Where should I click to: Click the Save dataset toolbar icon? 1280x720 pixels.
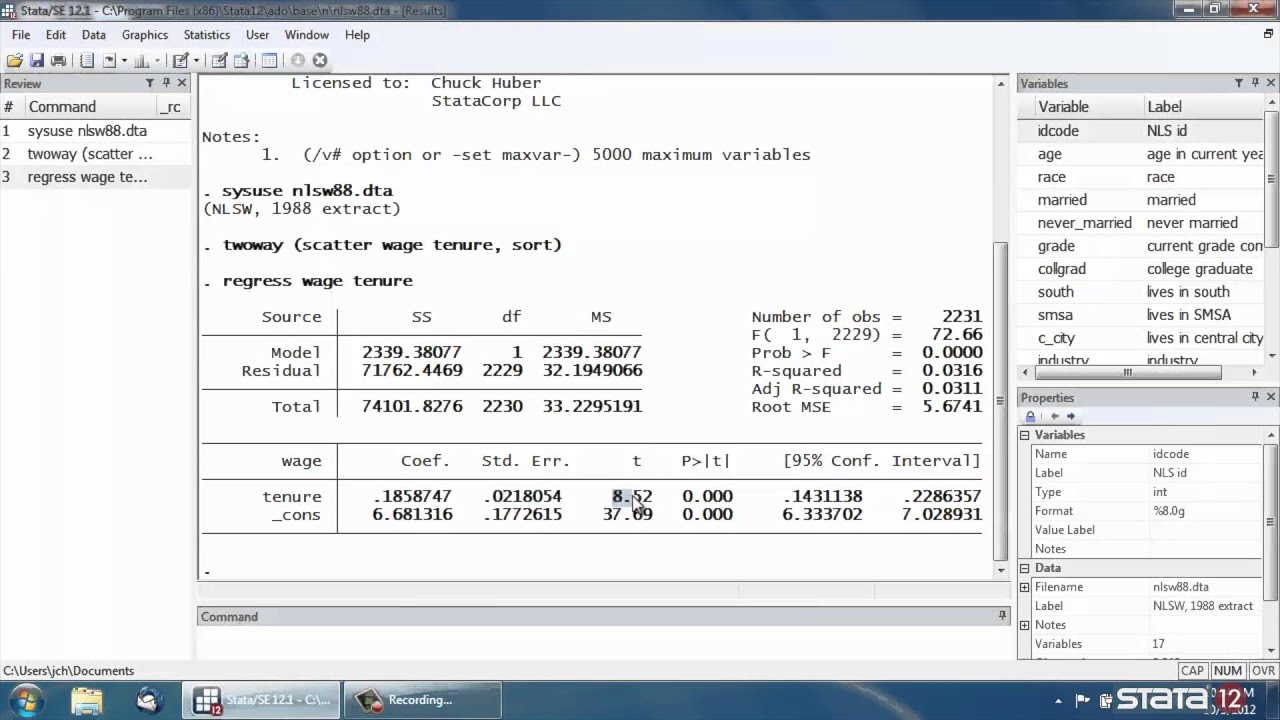(37, 61)
